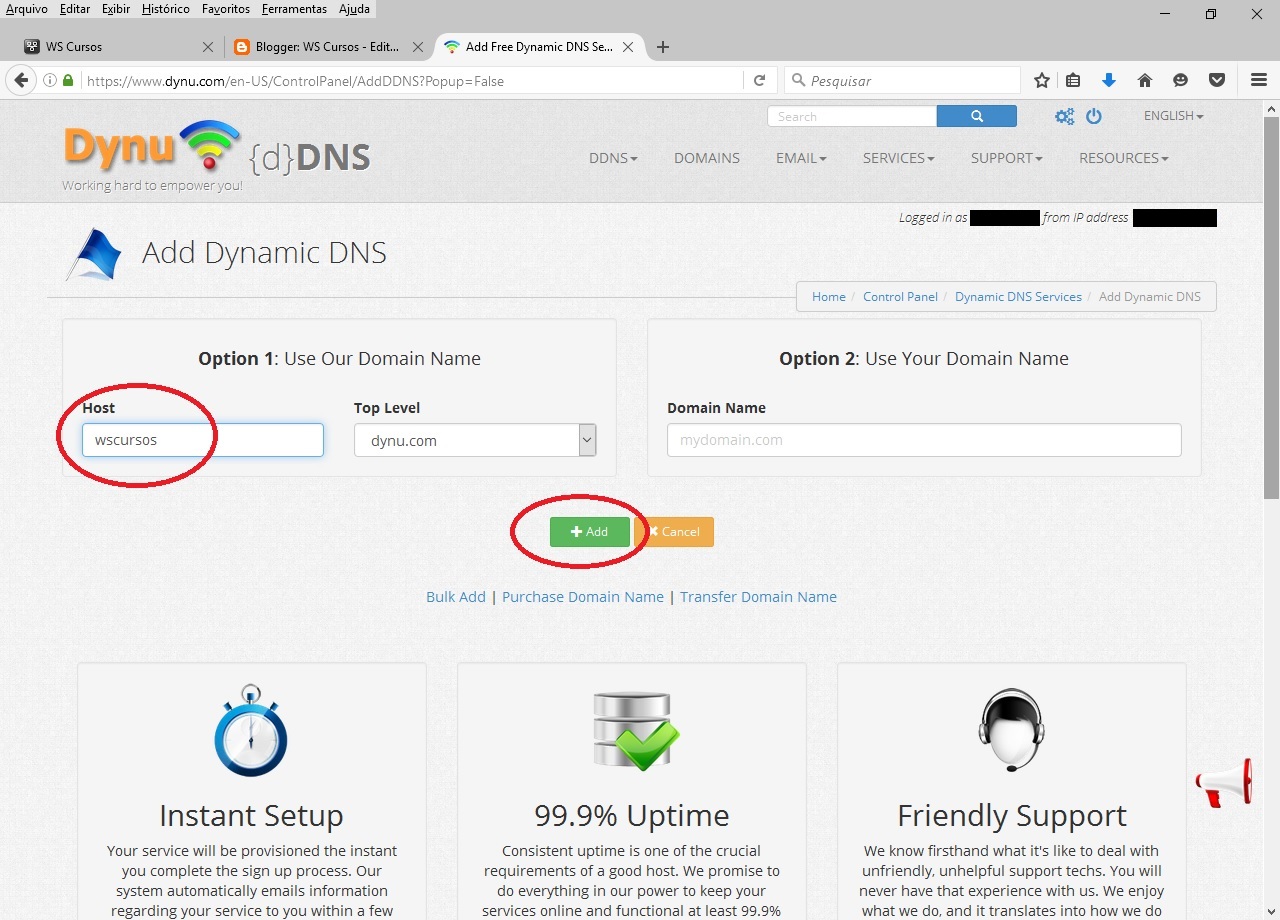The width and height of the screenshot is (1280, 920).
Task: Click the Dynu logo
Action: [x=152, y=147]
